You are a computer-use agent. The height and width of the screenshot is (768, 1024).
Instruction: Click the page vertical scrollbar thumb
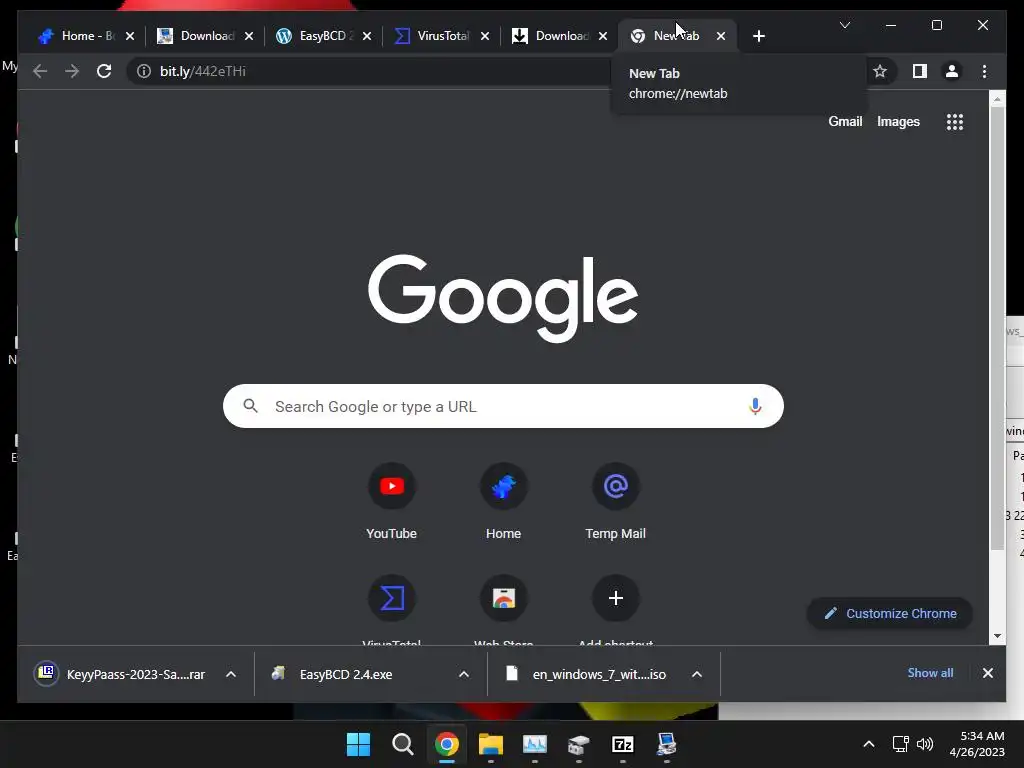pos(997,327)
